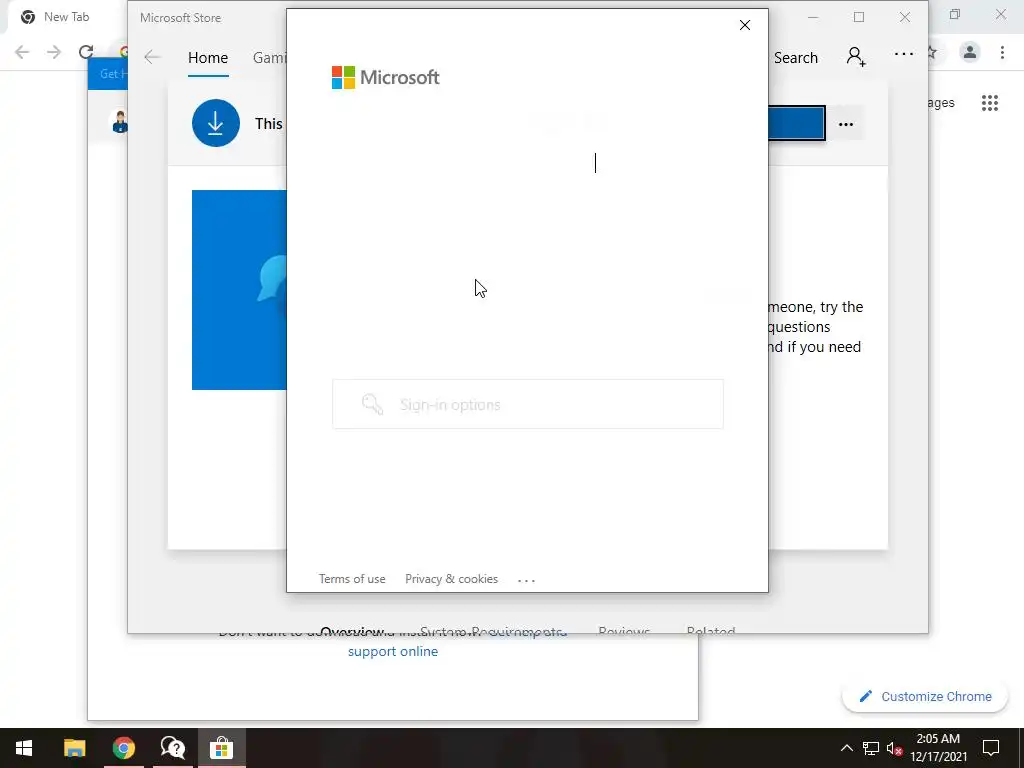Click the agent avatar icon in Get Help window
This screenshot has width=1024, height=768.
[120, 122]
